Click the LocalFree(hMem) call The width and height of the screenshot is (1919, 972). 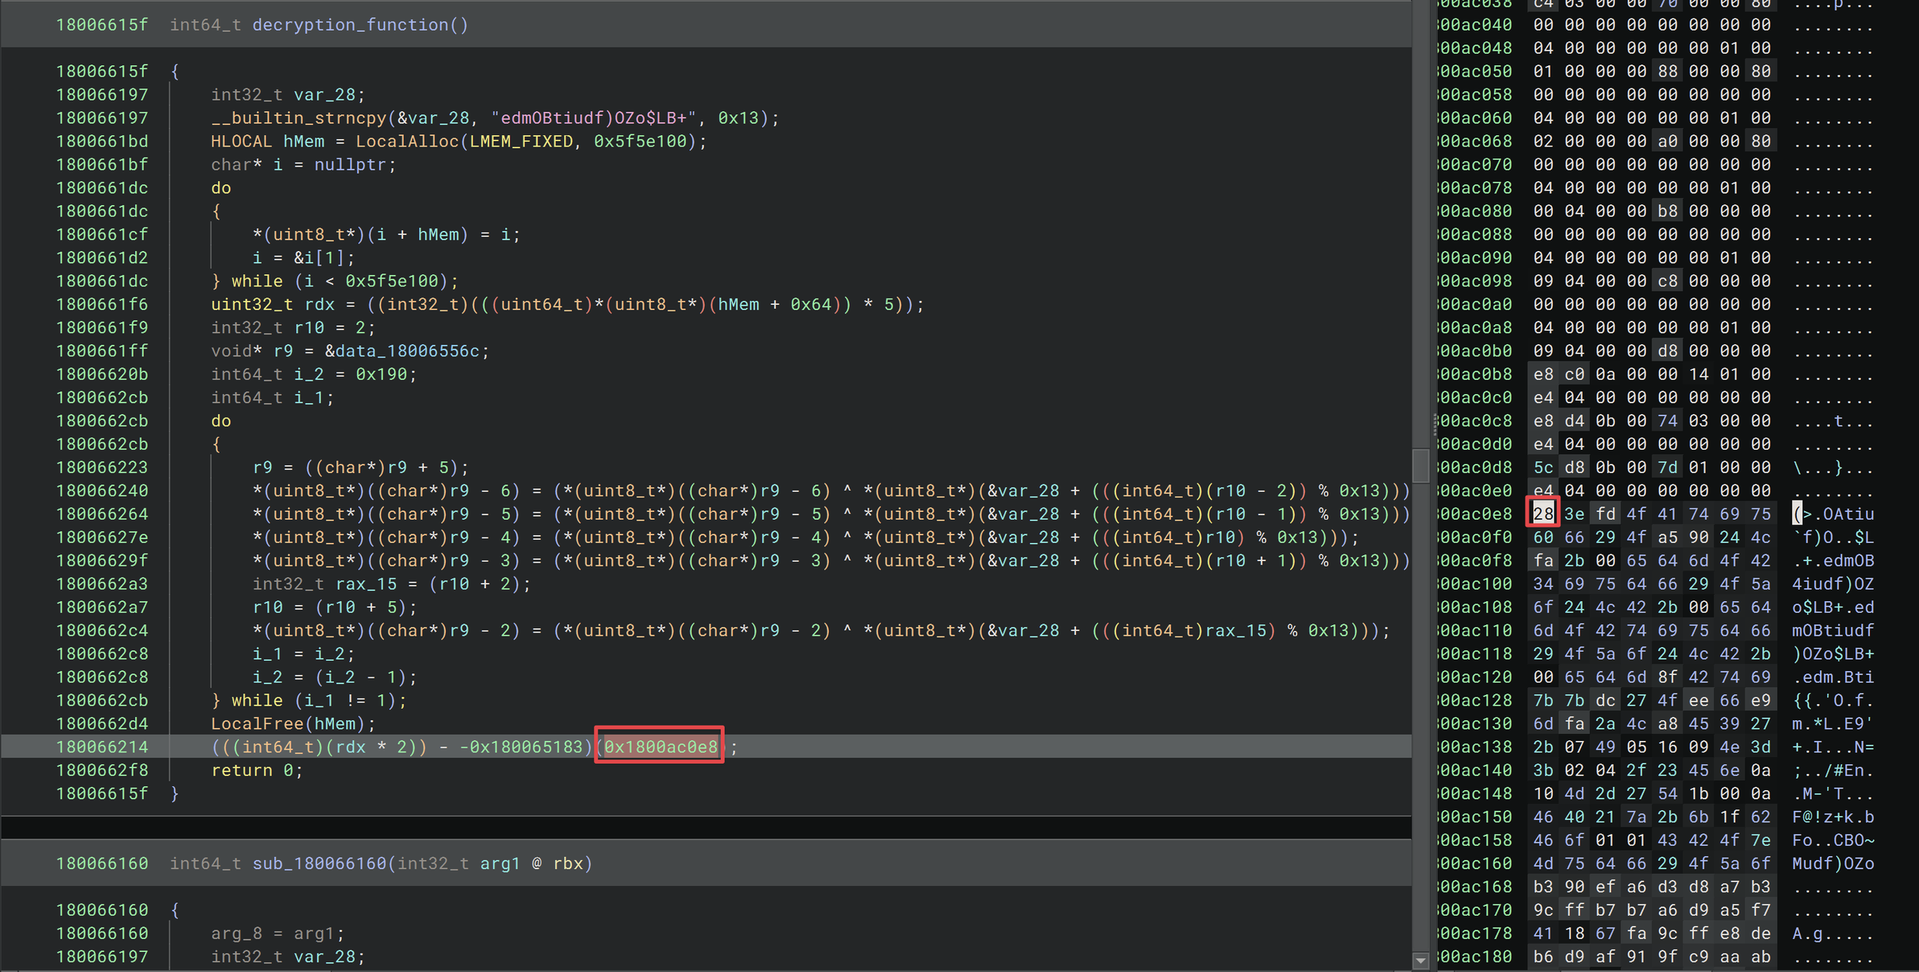point(280,723)
